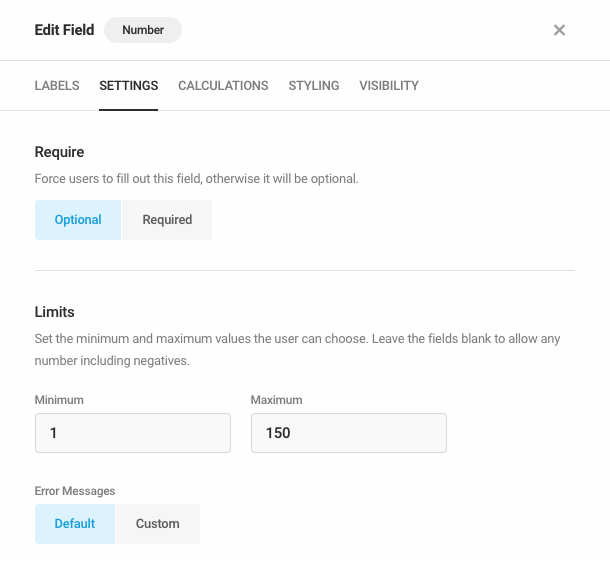This screenshot has width=610, height=564.
Task: Choose Default error messages
Action: 75,524
